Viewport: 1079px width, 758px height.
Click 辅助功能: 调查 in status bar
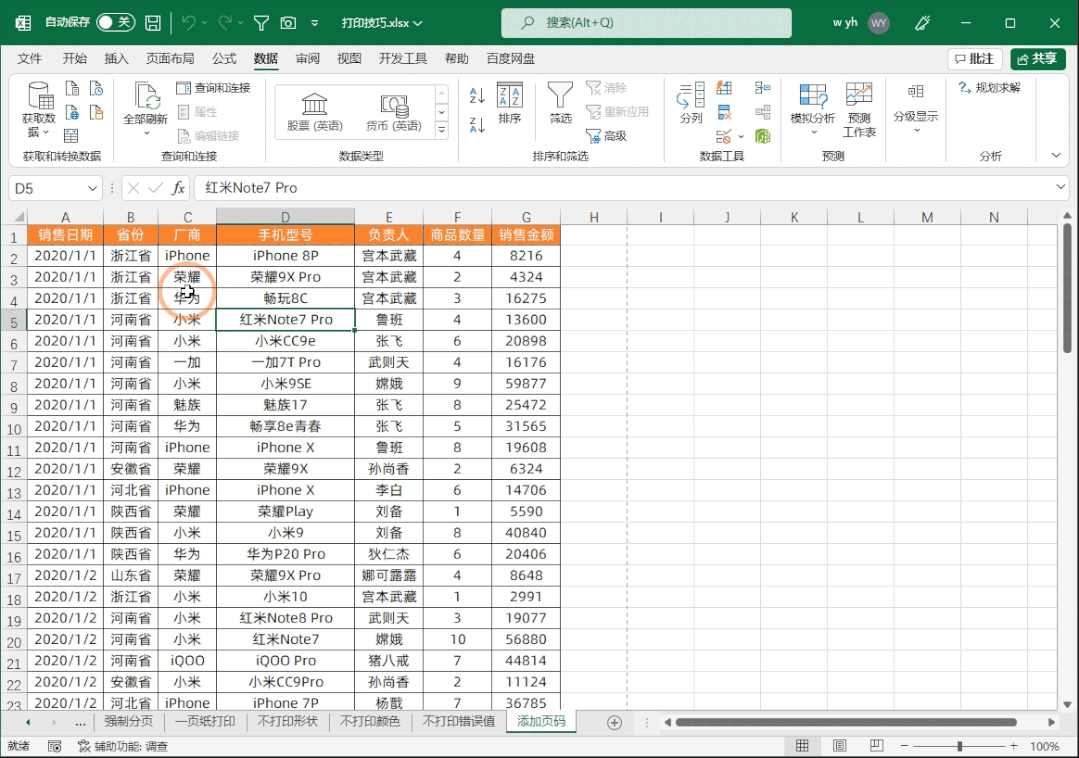[123, 746]
